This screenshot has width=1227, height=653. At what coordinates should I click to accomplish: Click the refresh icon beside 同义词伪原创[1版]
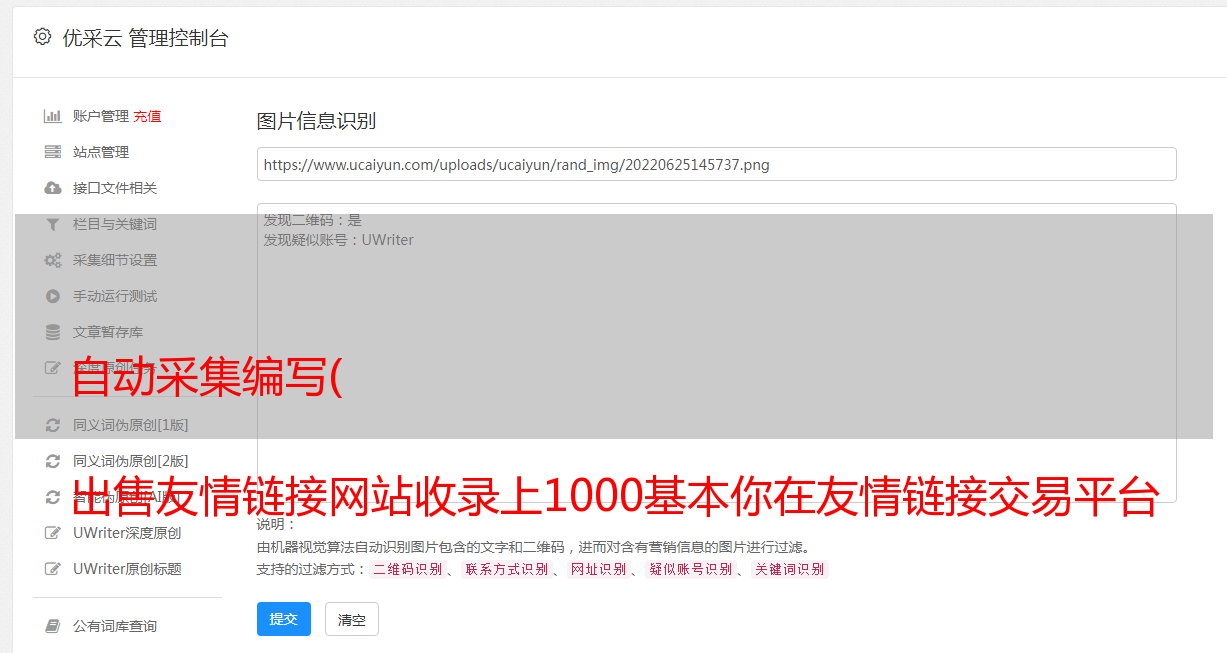pyautogui.click(x=53, y=425)
